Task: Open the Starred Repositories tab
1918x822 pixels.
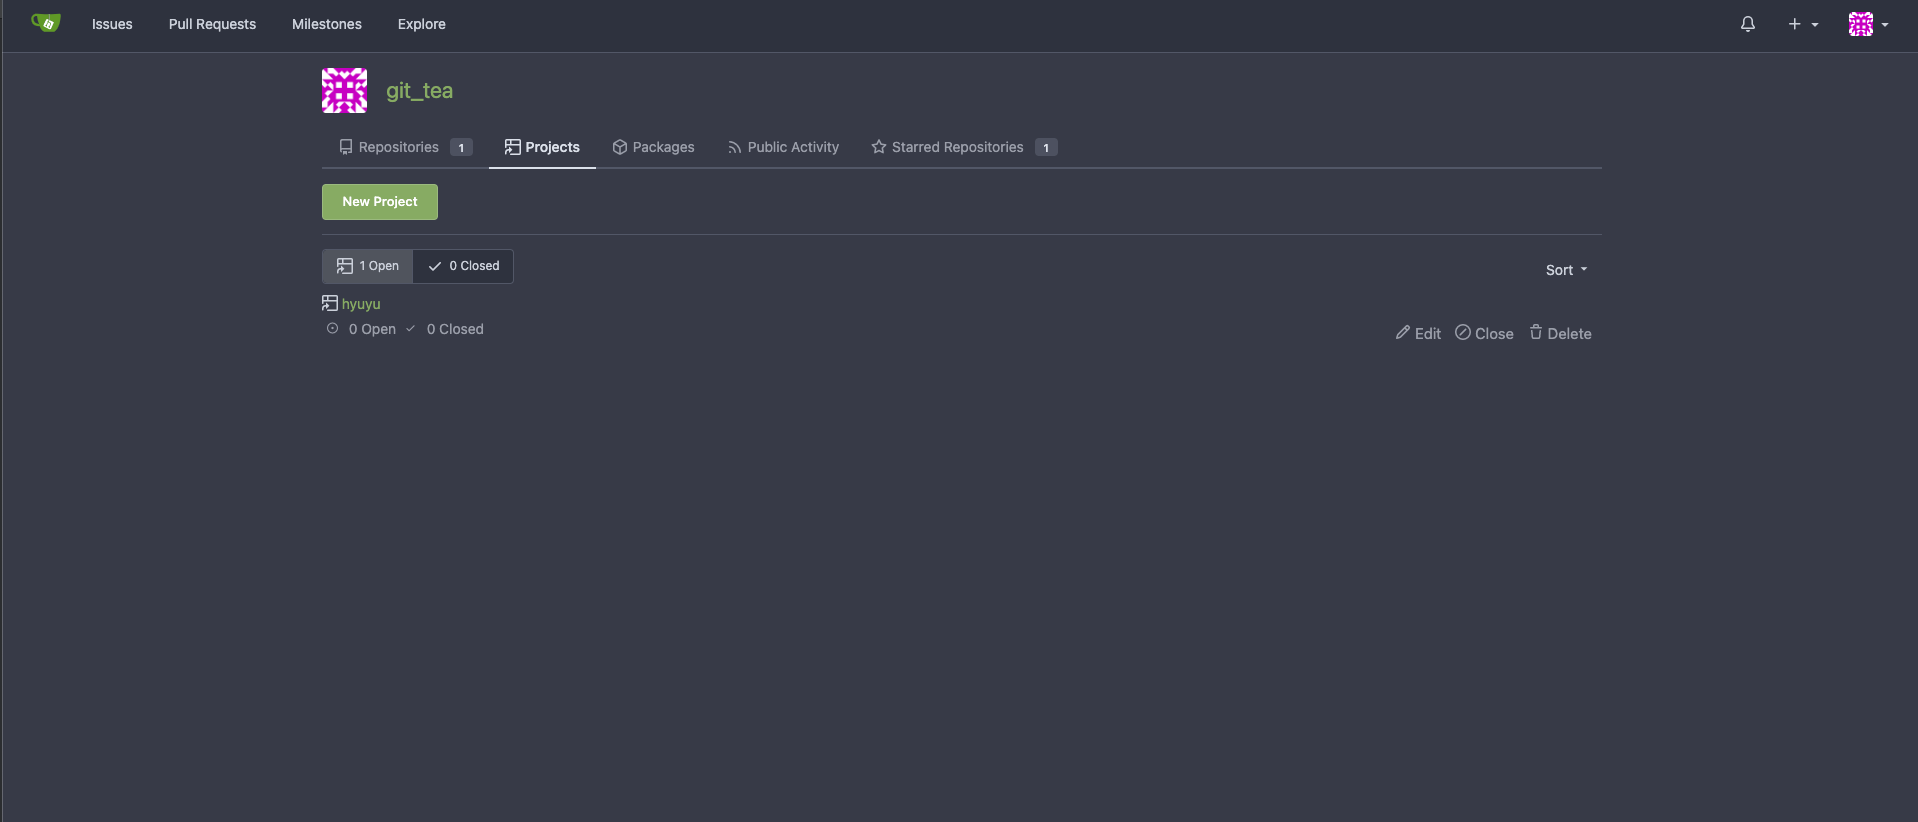Action: 964,147
